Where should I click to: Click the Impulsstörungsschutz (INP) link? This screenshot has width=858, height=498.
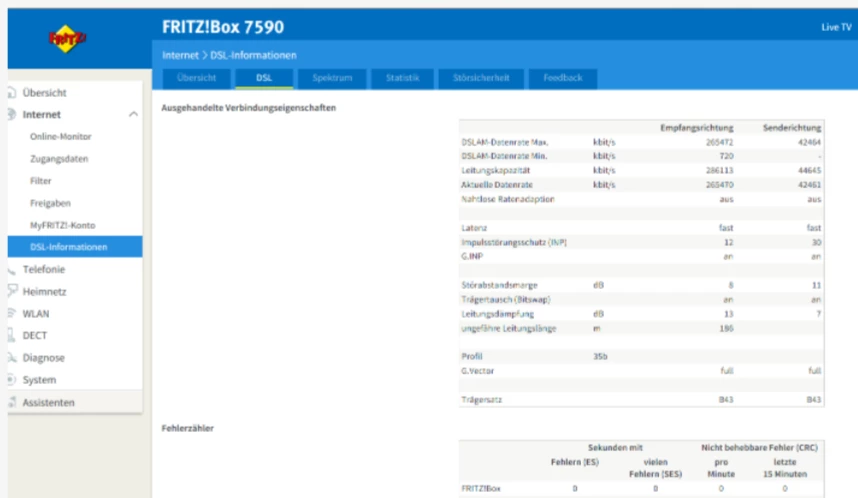click(x=514, y=242)
